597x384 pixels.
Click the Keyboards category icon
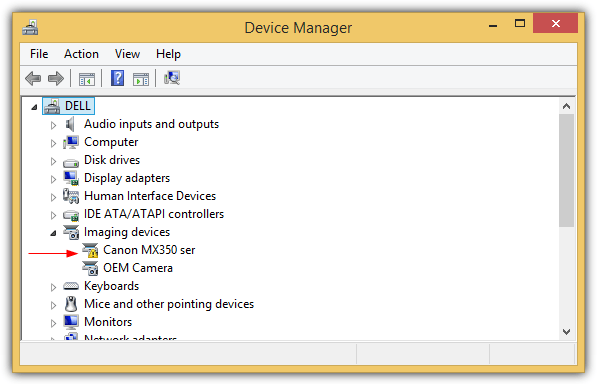tap(71, 286)
